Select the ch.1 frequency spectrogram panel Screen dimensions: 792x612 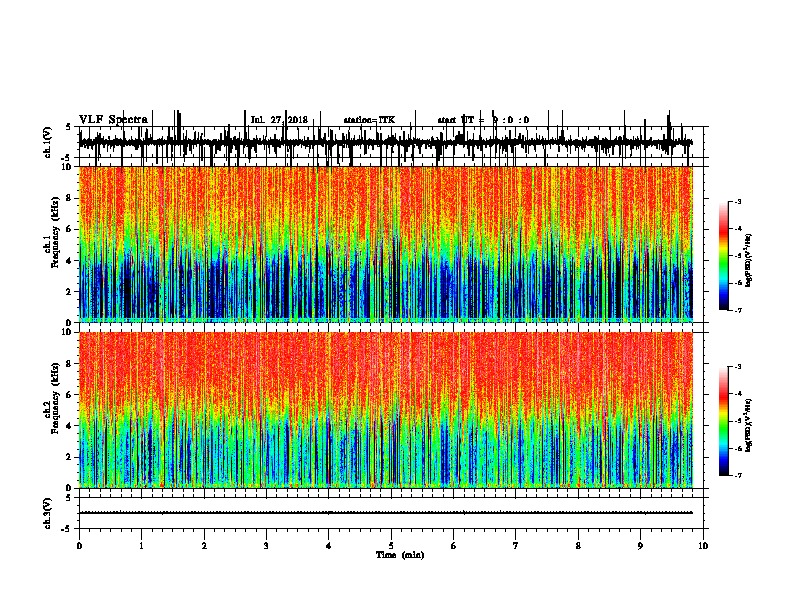(386, 244)
